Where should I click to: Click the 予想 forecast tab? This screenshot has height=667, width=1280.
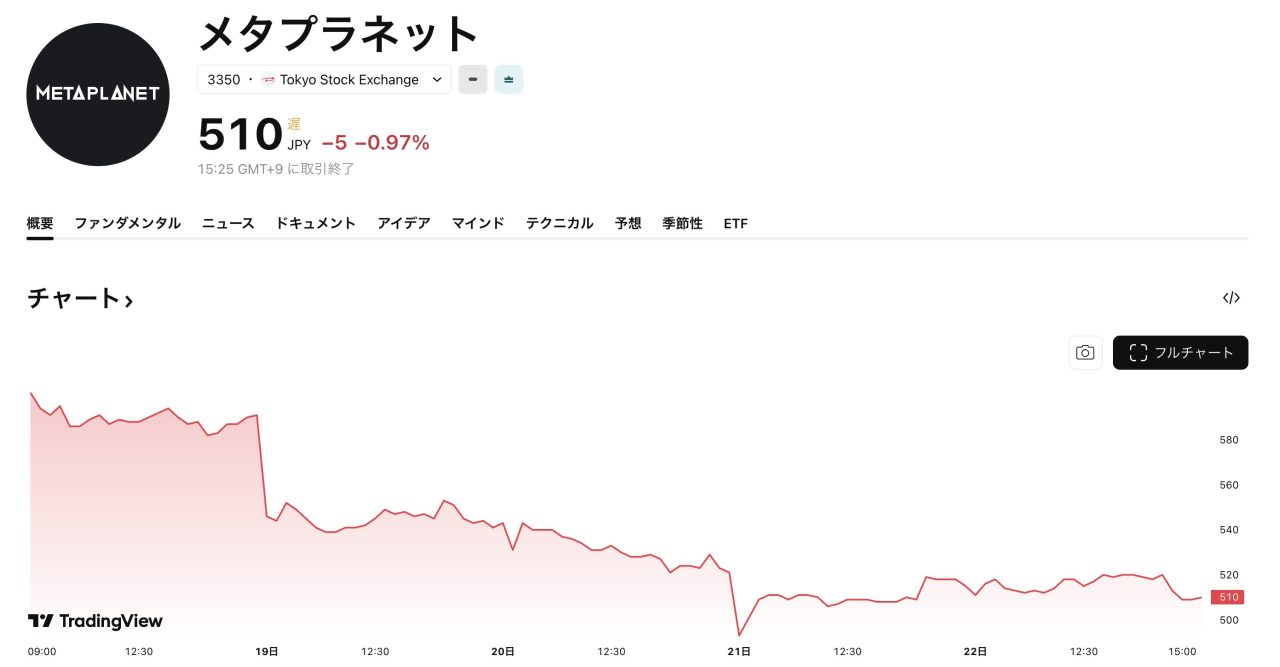pos(628,224)
